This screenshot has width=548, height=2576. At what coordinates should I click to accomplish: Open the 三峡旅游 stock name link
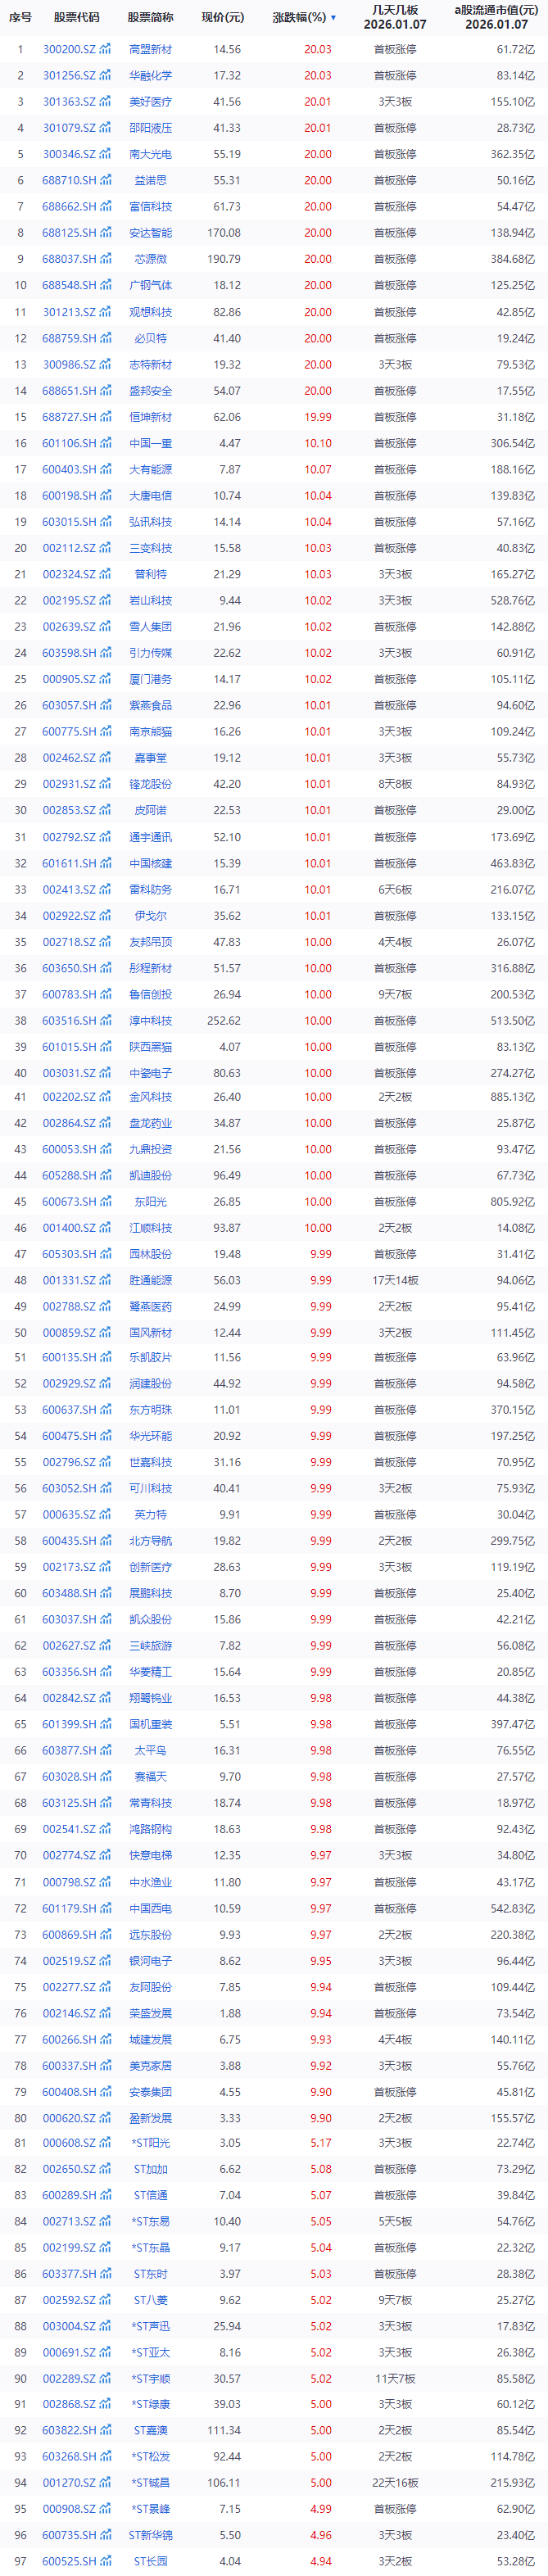150,1645
